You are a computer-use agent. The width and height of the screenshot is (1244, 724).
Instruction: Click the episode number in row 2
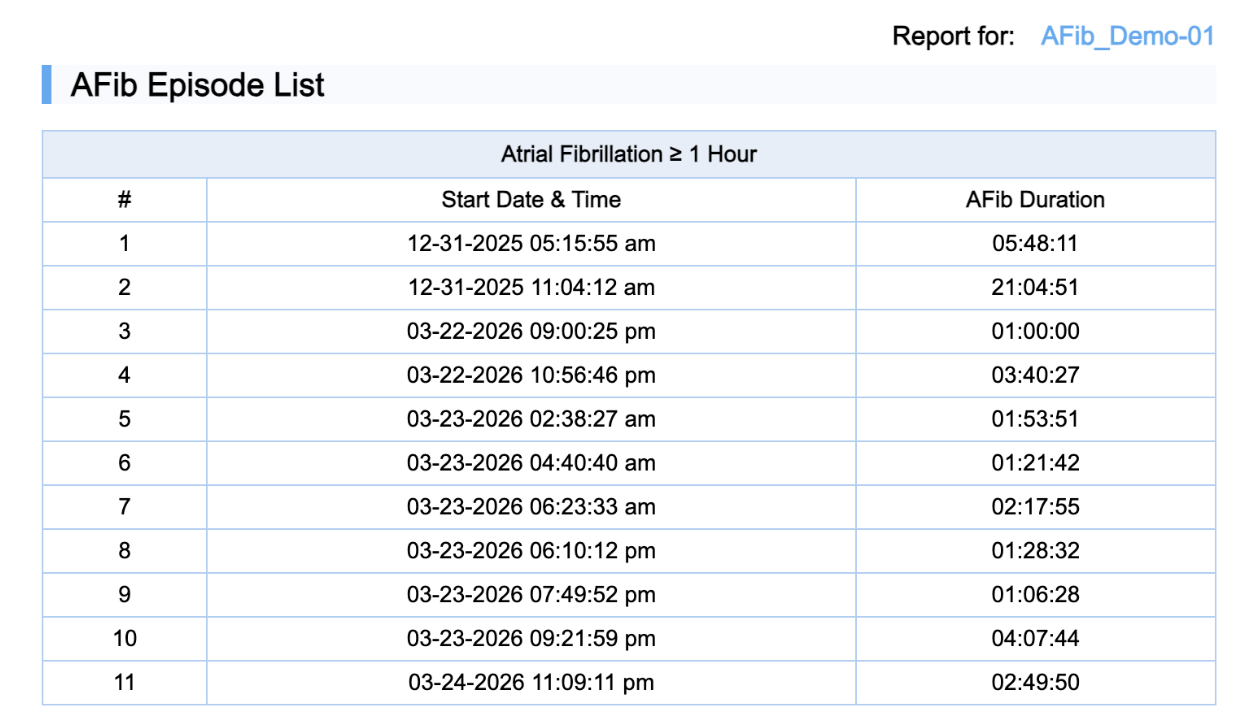click(124, 288)
